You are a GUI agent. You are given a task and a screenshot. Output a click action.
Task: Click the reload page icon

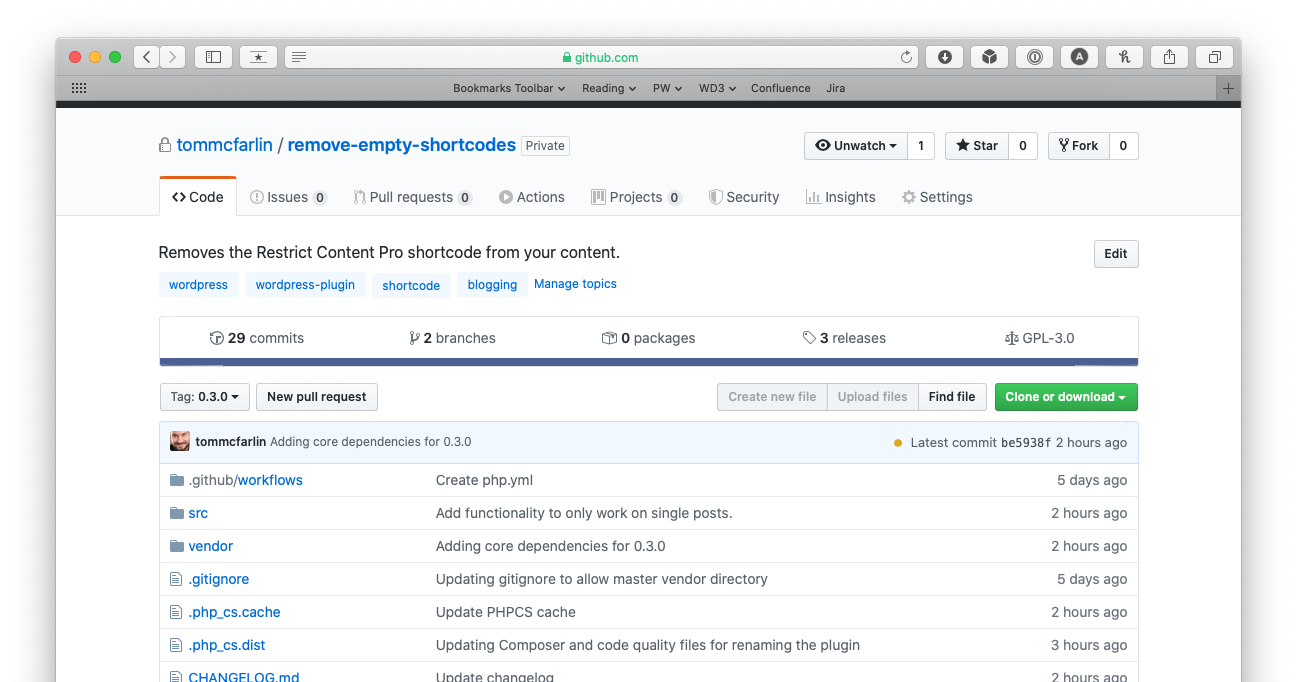tap(906, 57)
